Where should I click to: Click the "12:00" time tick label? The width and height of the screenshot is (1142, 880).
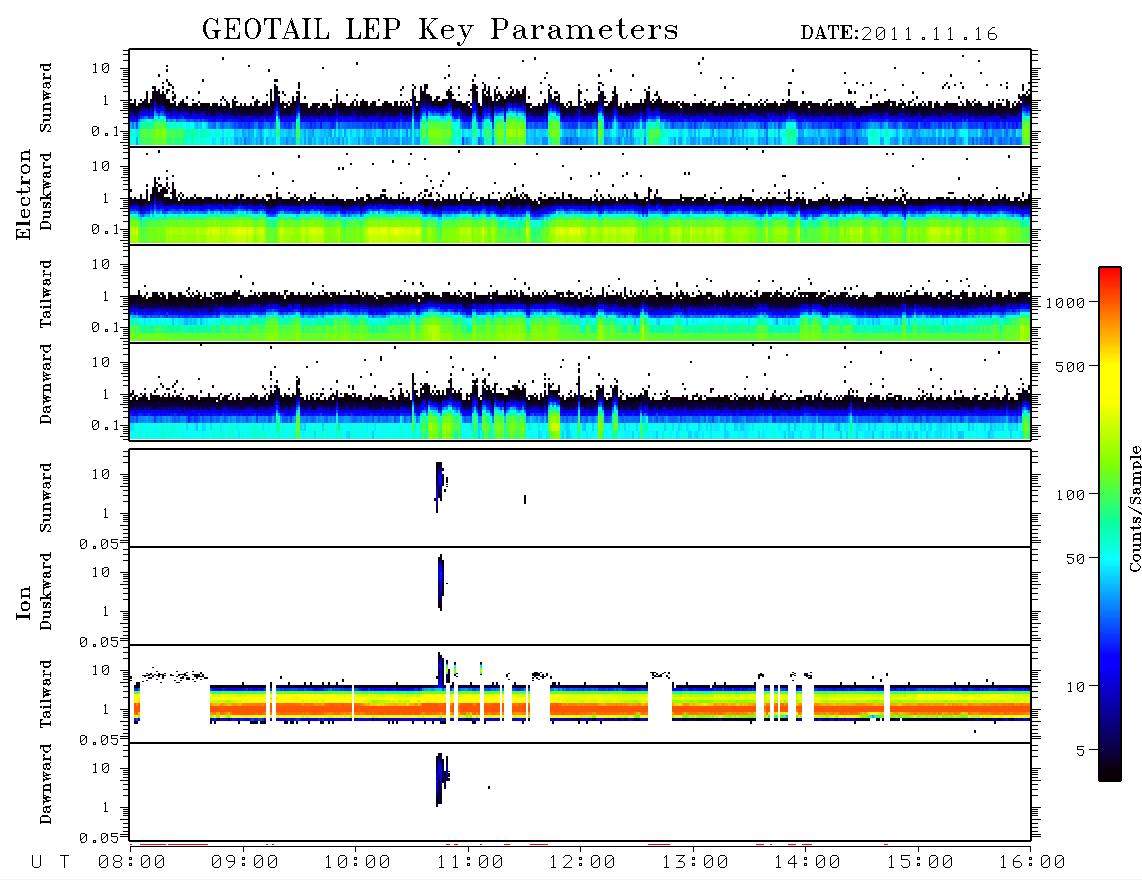click(x=582, y=862)
